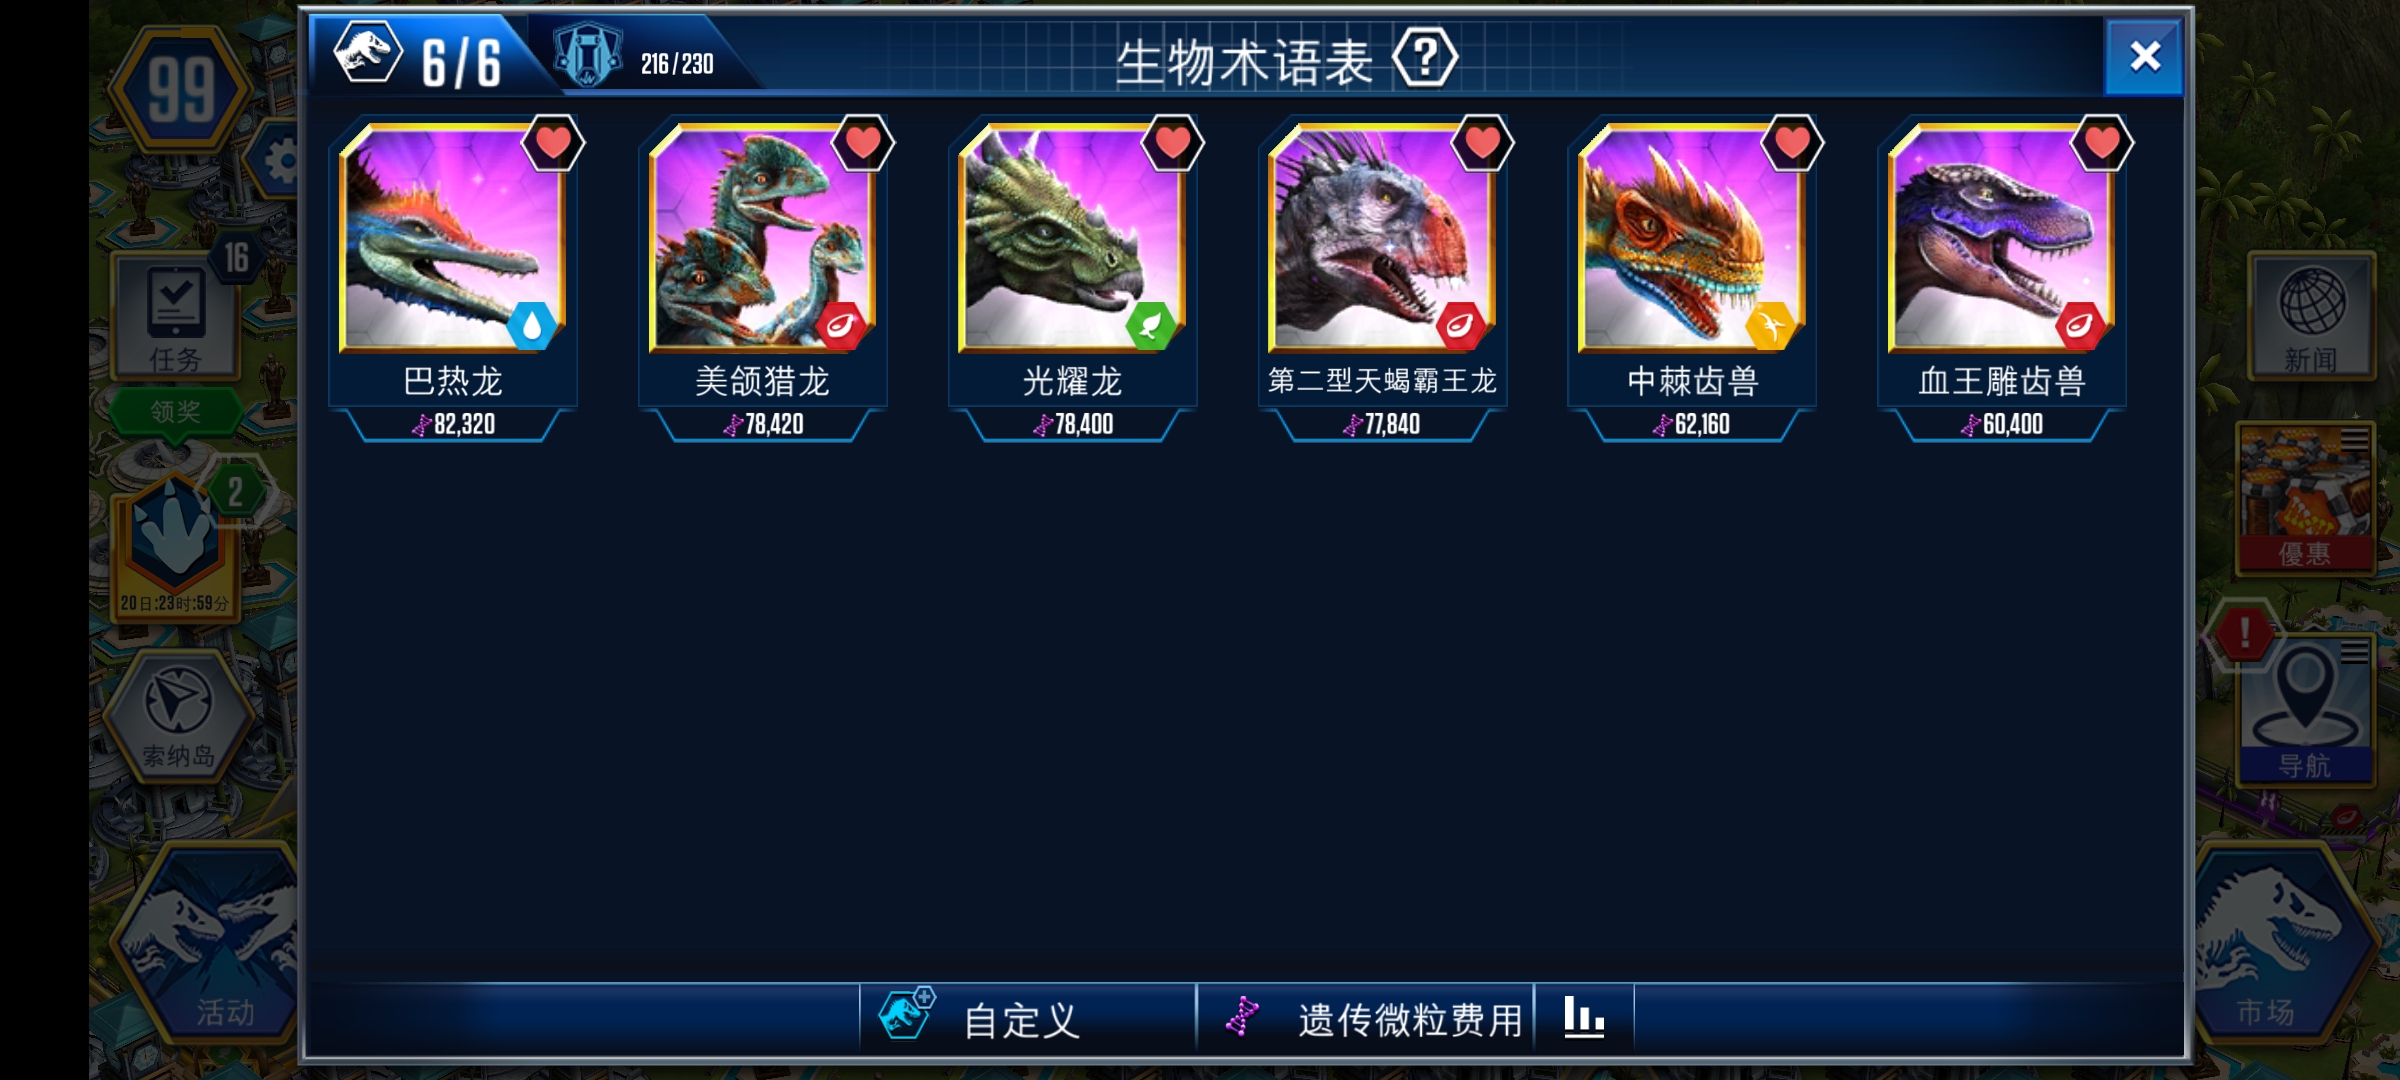The image size is (2400, 1080).
Task: Select the 光耀龙 creature portrait
Action: [1071, 238]
